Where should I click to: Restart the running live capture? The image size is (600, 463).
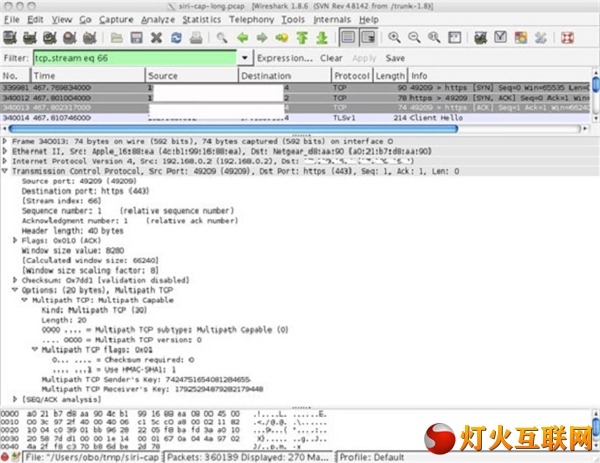click(x=89, y=37)
